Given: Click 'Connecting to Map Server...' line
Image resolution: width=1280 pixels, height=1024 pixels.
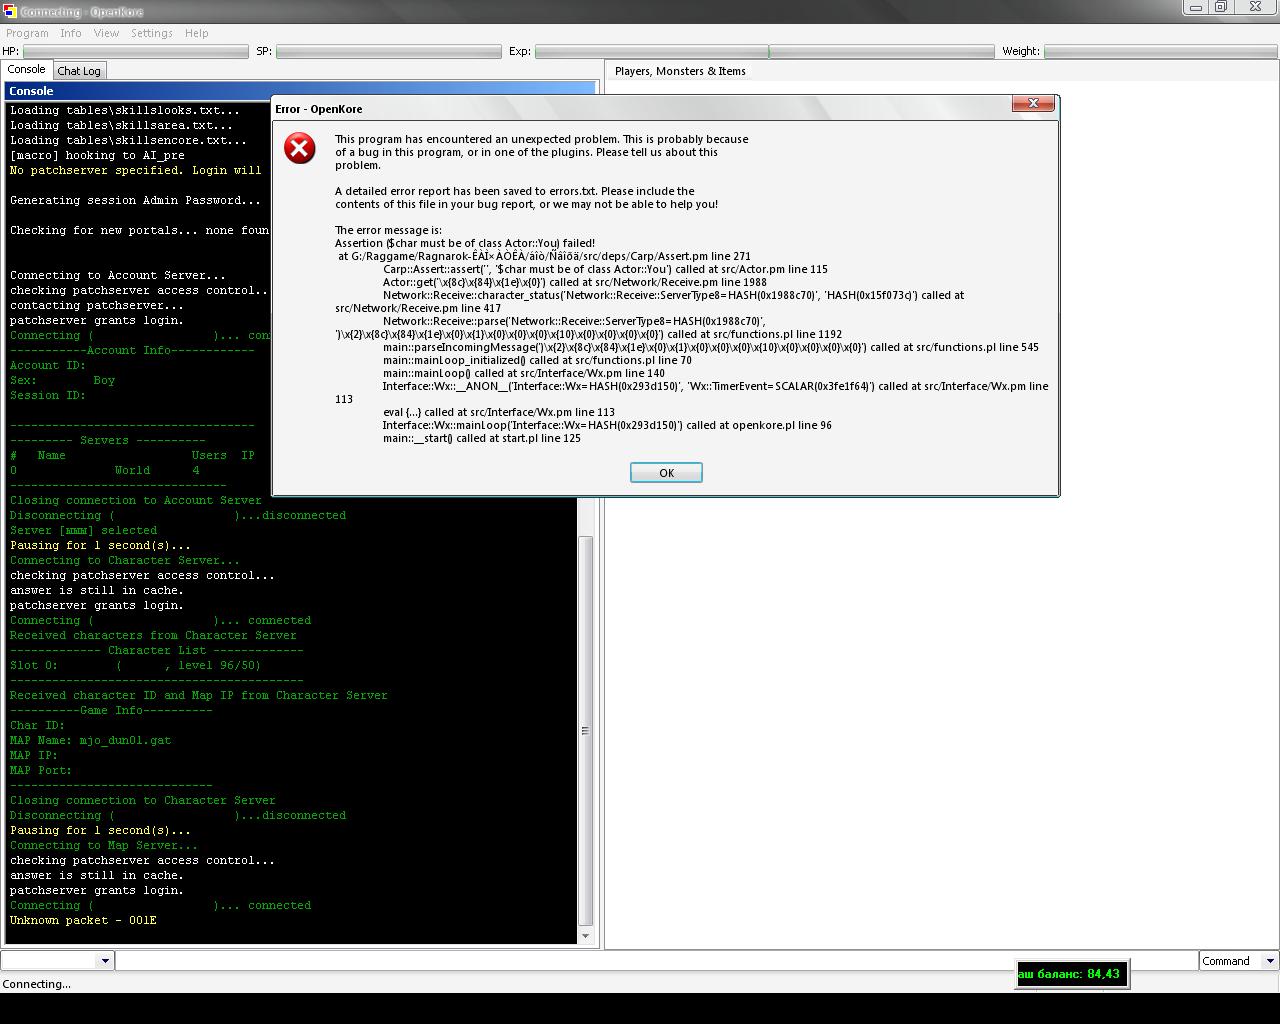Looking at the screenshot, I should pyautogui.click(x=104, y=845).
